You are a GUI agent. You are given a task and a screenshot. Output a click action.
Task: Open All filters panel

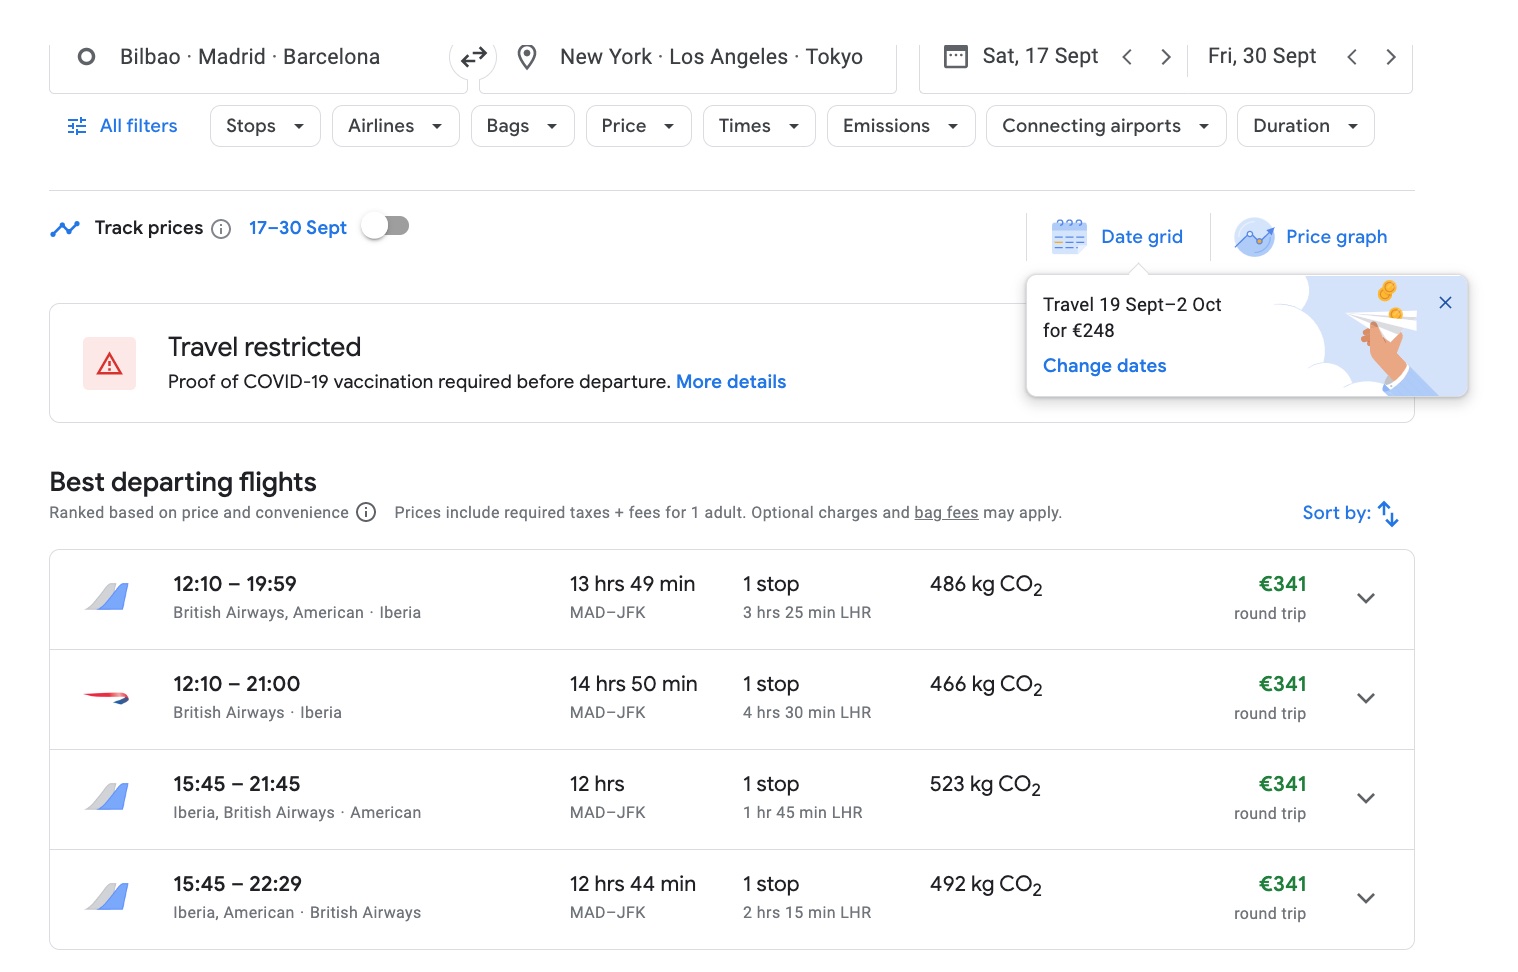pyautogui.click(x=122, y=126)
